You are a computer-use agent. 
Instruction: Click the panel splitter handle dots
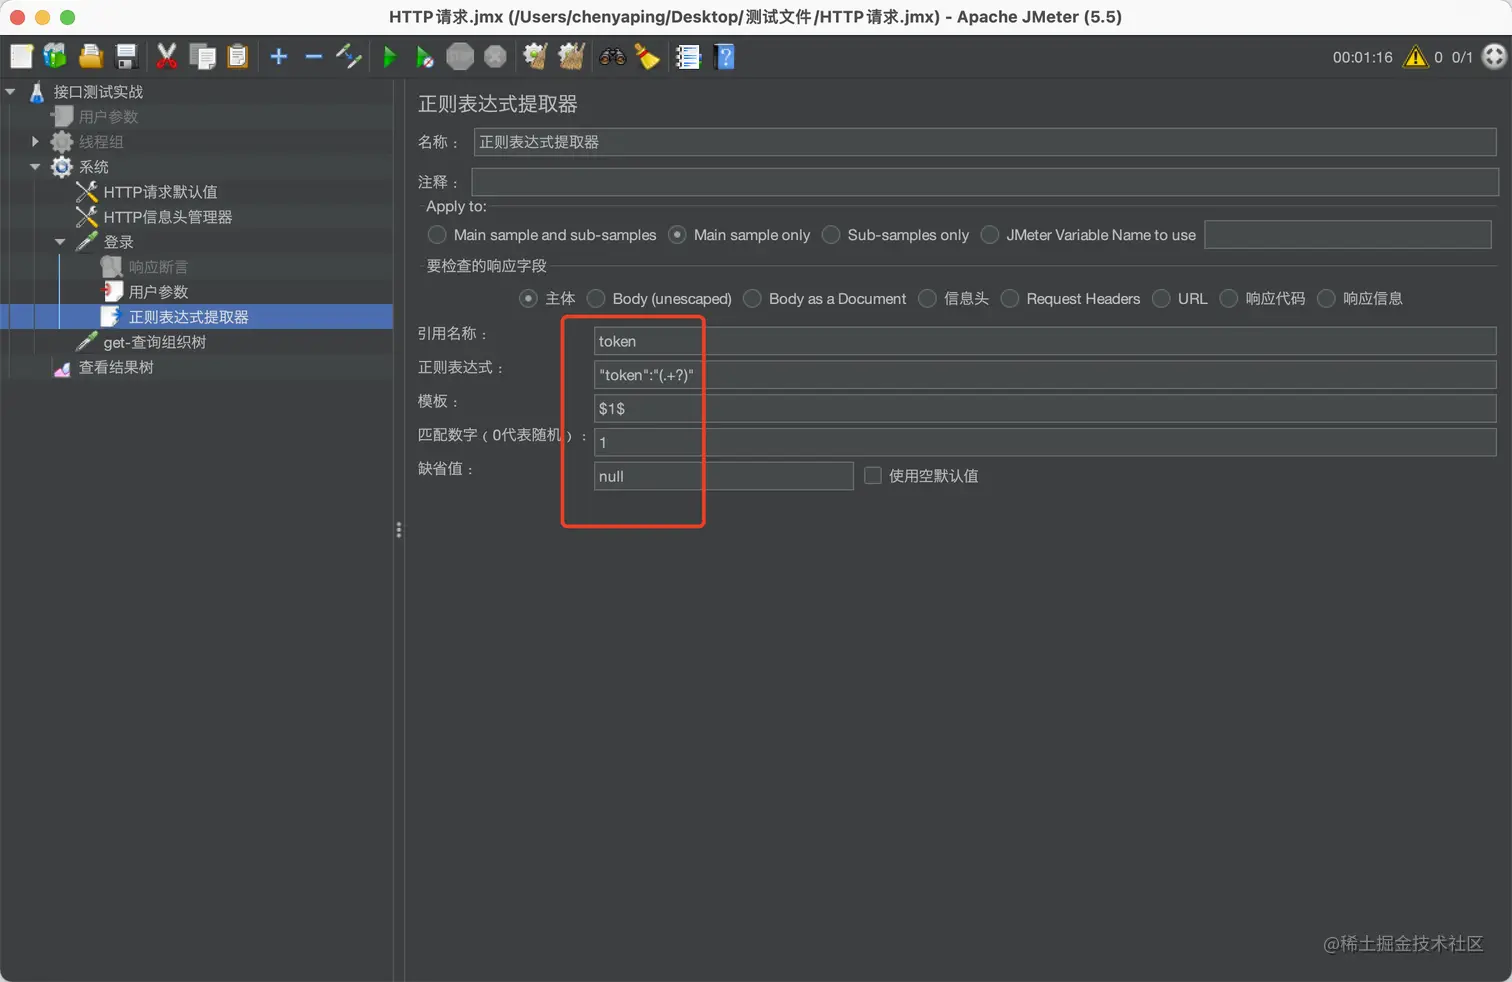pyautogui.click(x=399, y=530)
